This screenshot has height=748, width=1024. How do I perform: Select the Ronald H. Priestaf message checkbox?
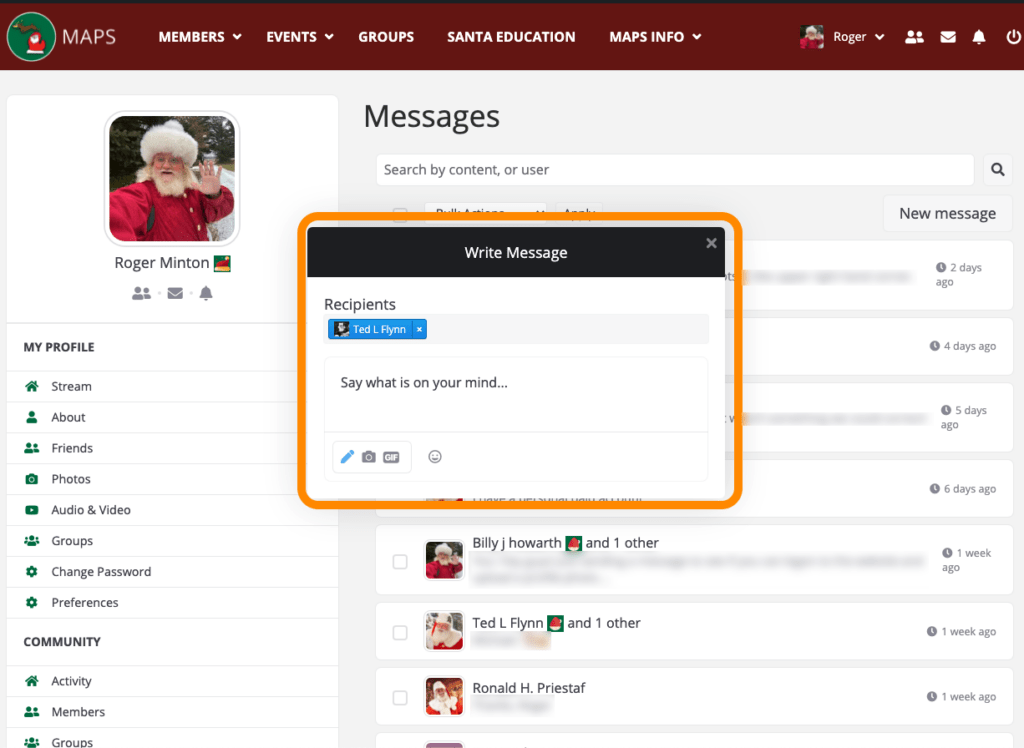pyautogui.click(x=400, y=697)
